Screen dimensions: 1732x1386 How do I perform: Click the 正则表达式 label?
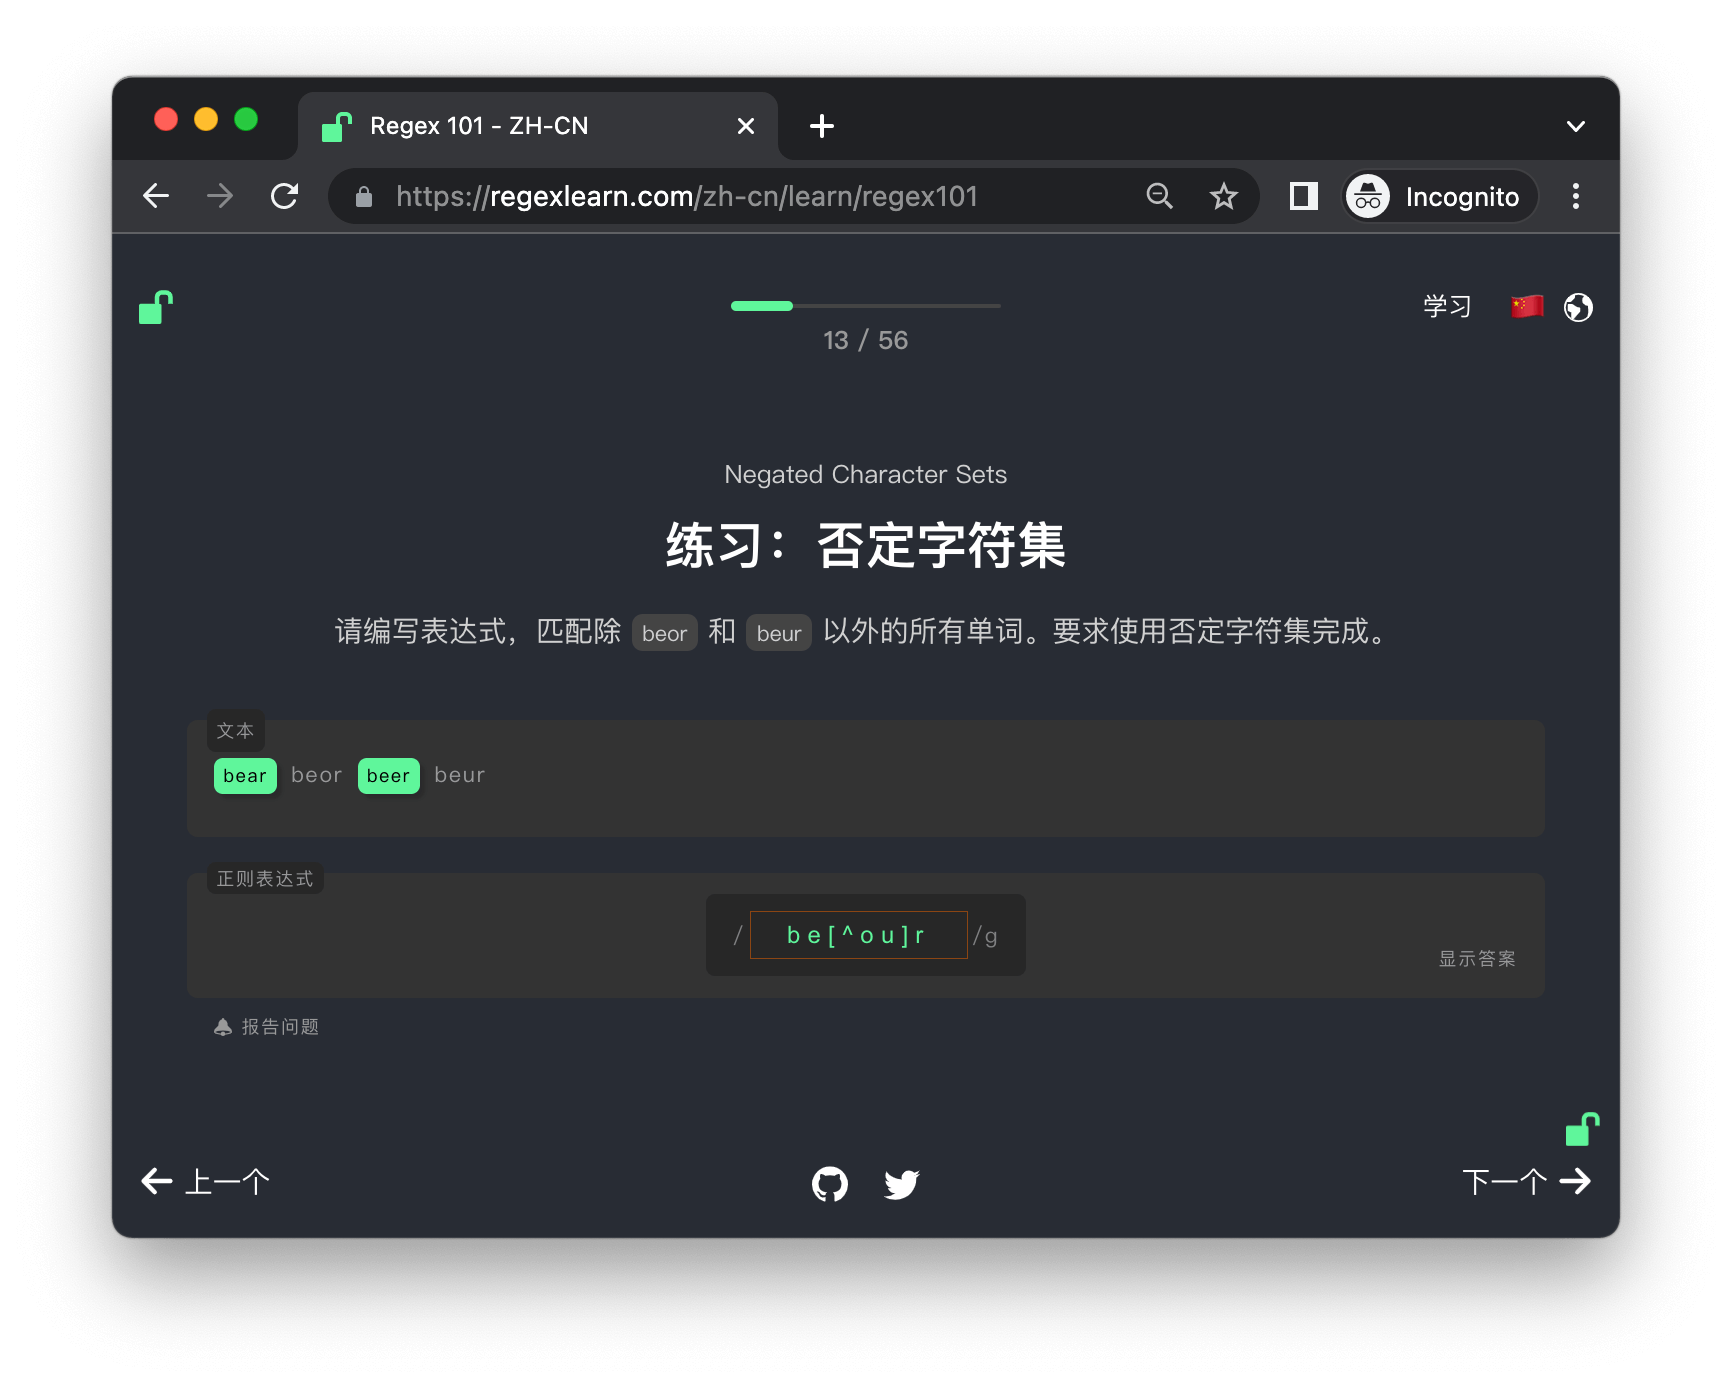tap(265, 879)
